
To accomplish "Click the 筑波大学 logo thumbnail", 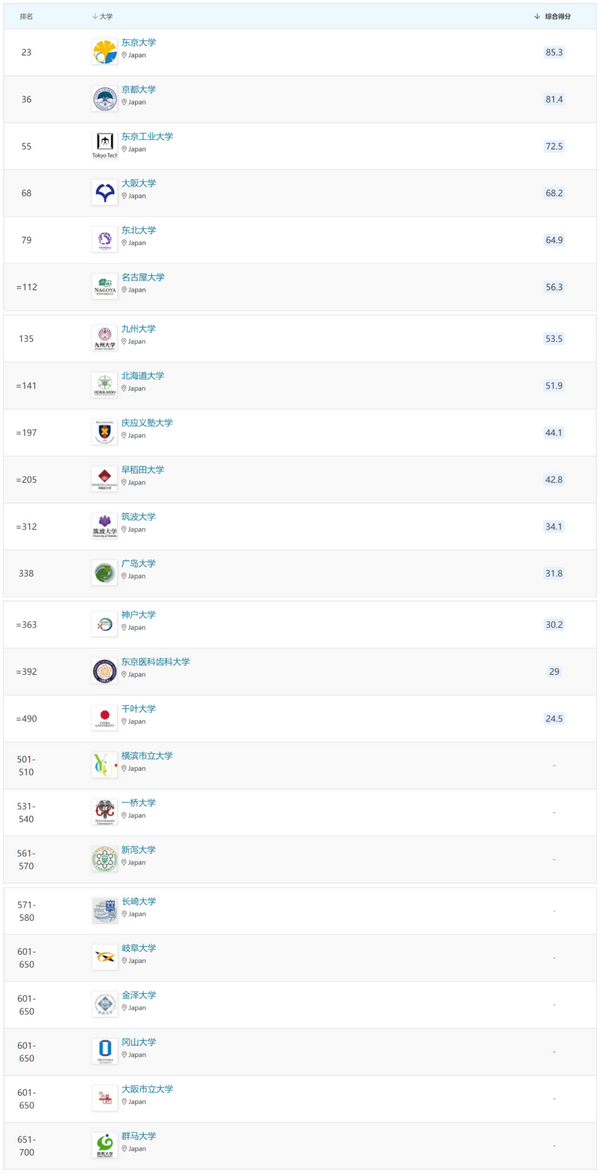I will [105, 527].
